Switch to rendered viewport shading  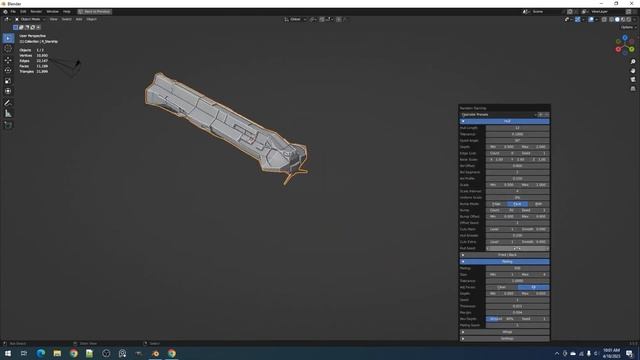(x=629, y=19)
